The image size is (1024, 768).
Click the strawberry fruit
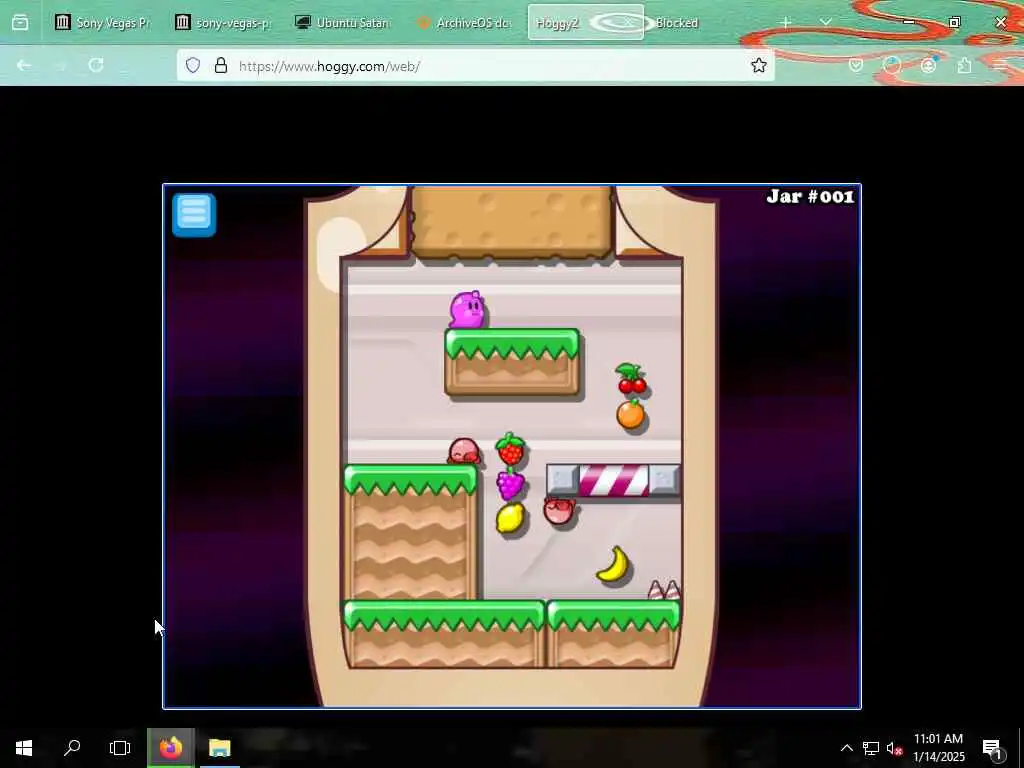pos(510,449)
